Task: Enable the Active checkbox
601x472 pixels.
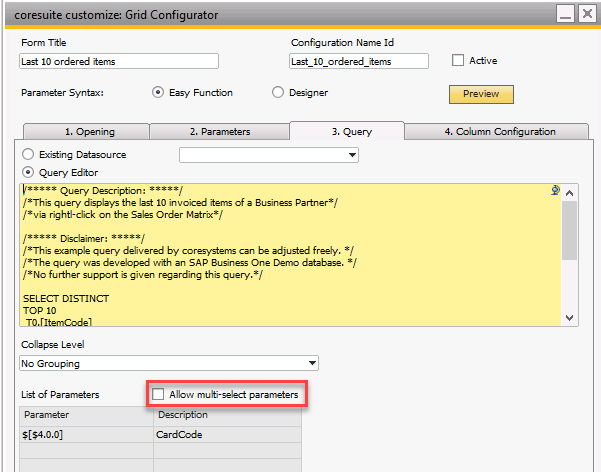Action: [458, 61]
